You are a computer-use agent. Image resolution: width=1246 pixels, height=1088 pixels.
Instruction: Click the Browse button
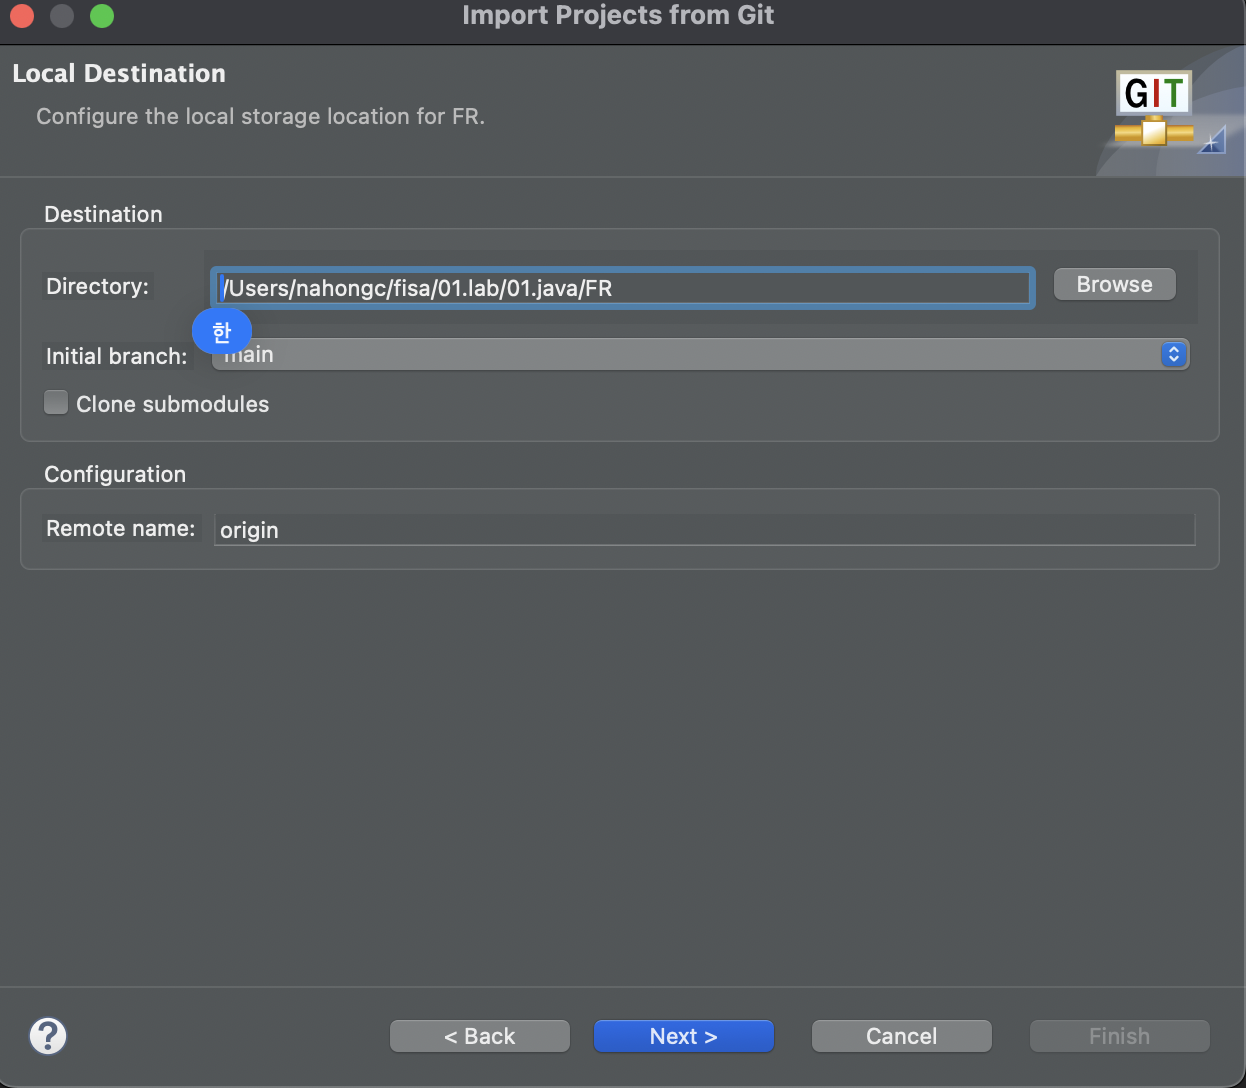[x=1114, y=284]
